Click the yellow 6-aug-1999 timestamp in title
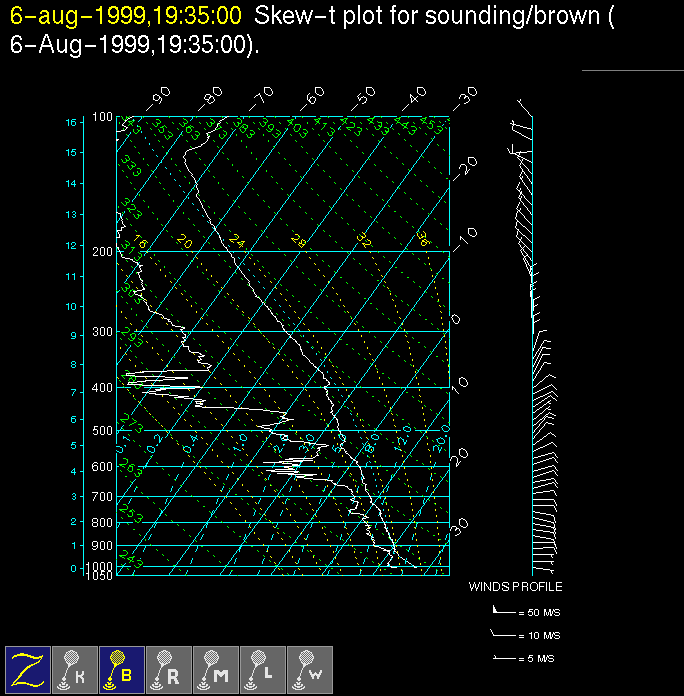This screenshot has width=684, height=696. [x=125, y=16]
